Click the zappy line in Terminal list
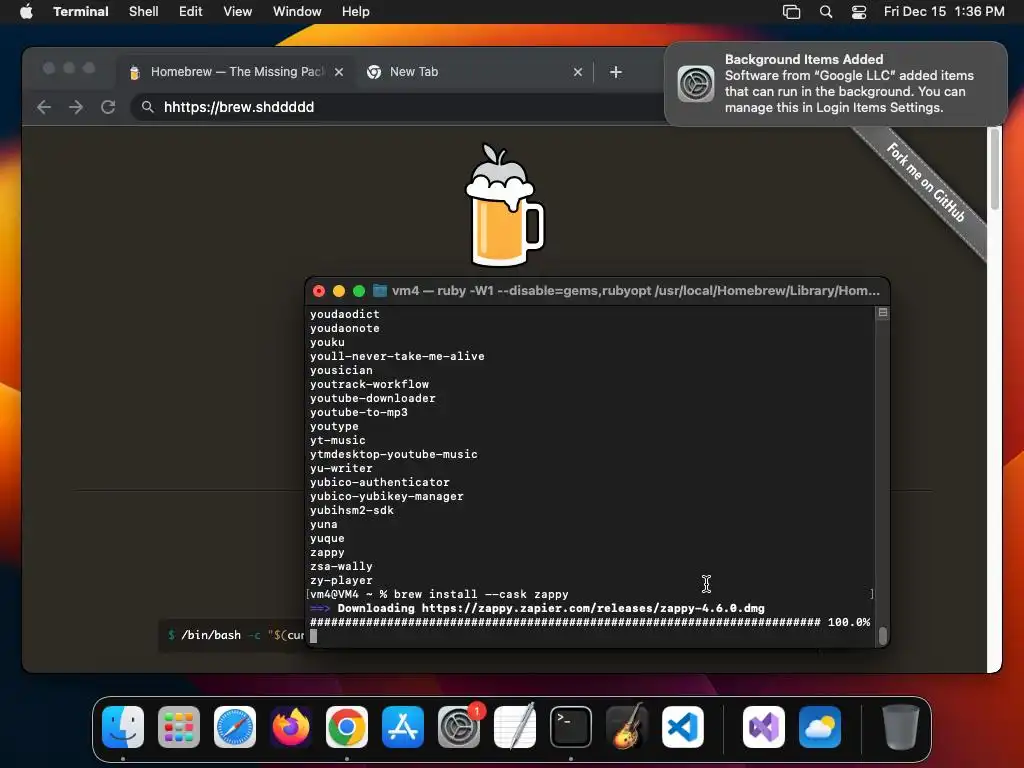Viewport: 1024px width, 768px height. coord(327,552)
